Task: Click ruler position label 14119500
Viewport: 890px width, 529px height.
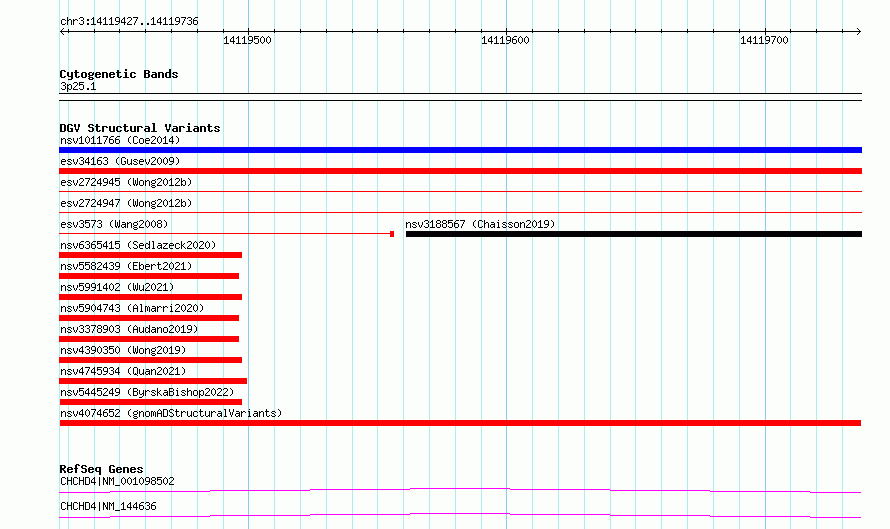Action: coord(247,40)
